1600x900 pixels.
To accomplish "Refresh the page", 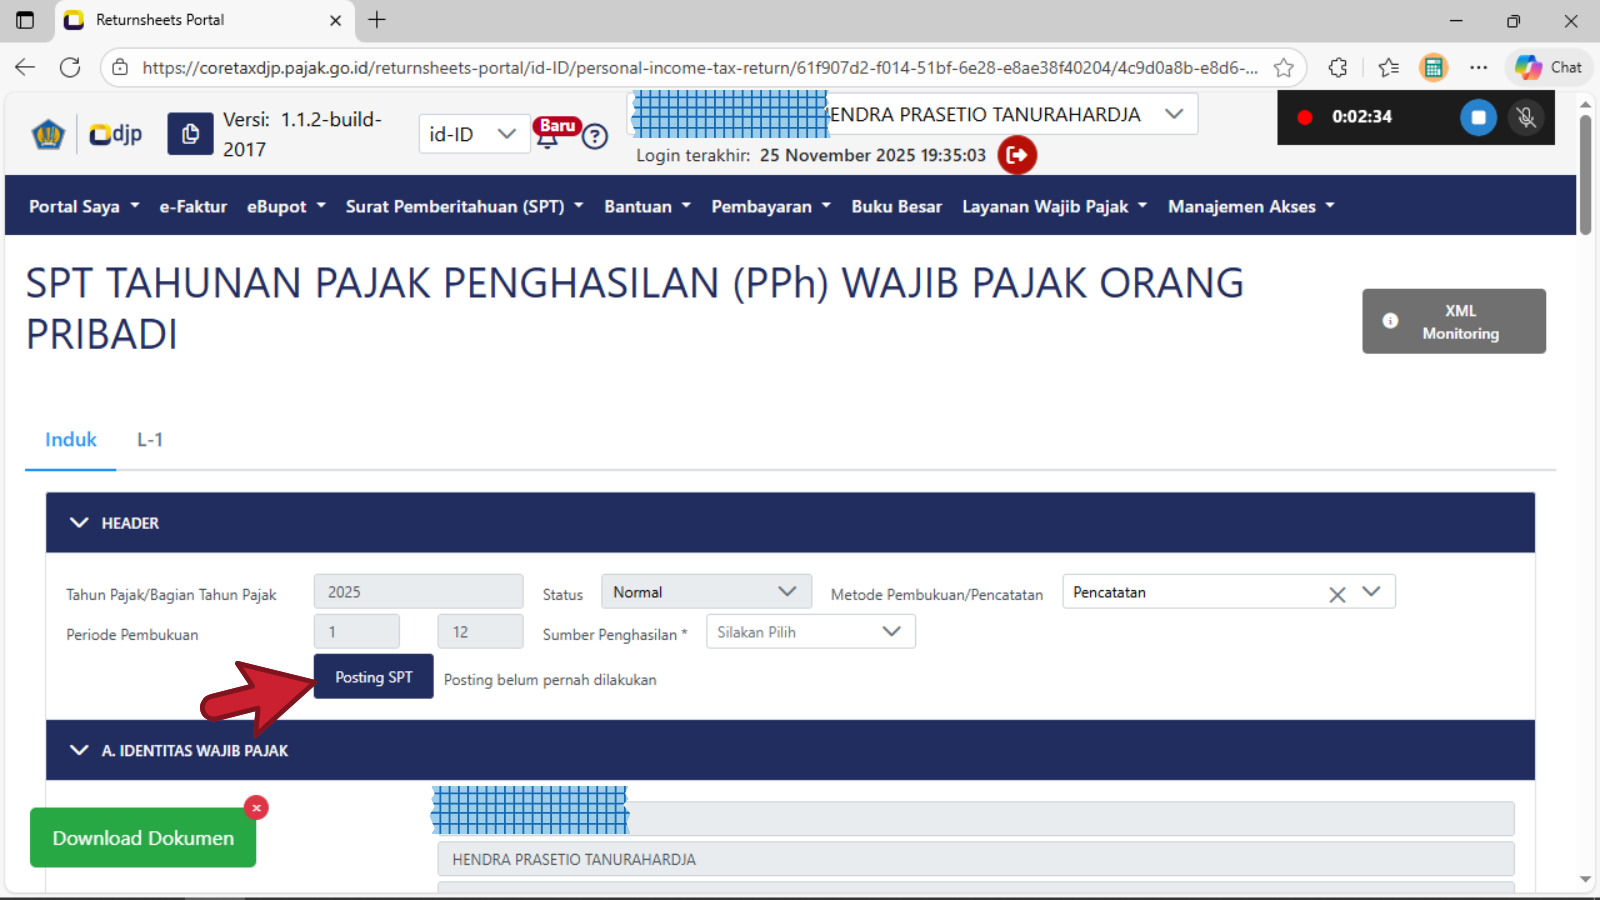I will pos(70,68).
